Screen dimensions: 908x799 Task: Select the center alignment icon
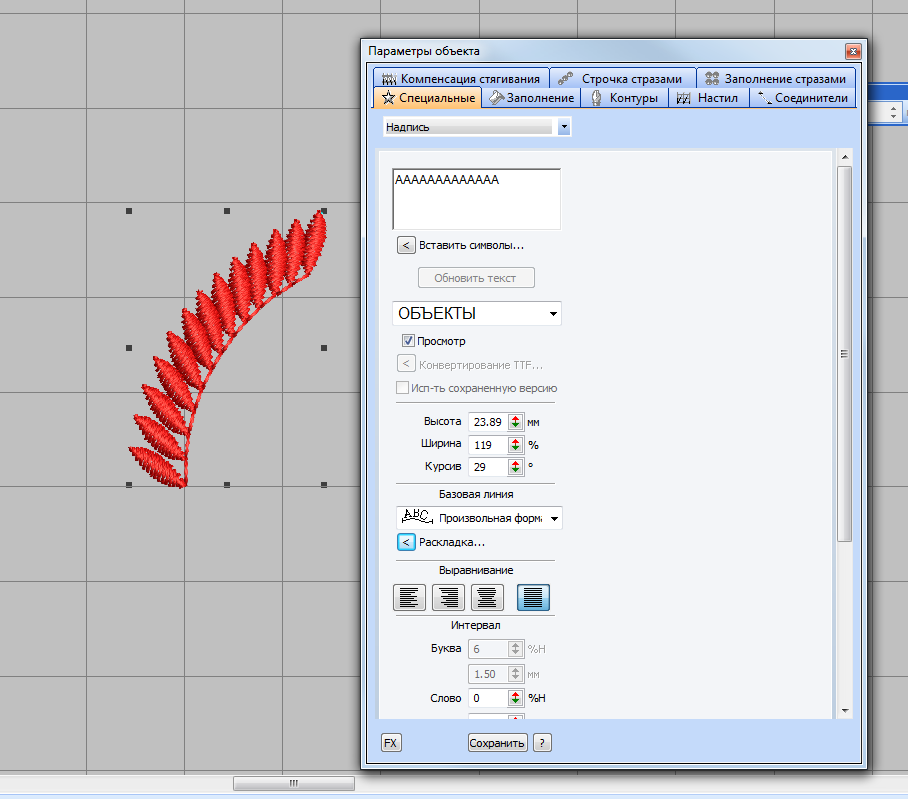pyautogui.click(x=487, y=598)
